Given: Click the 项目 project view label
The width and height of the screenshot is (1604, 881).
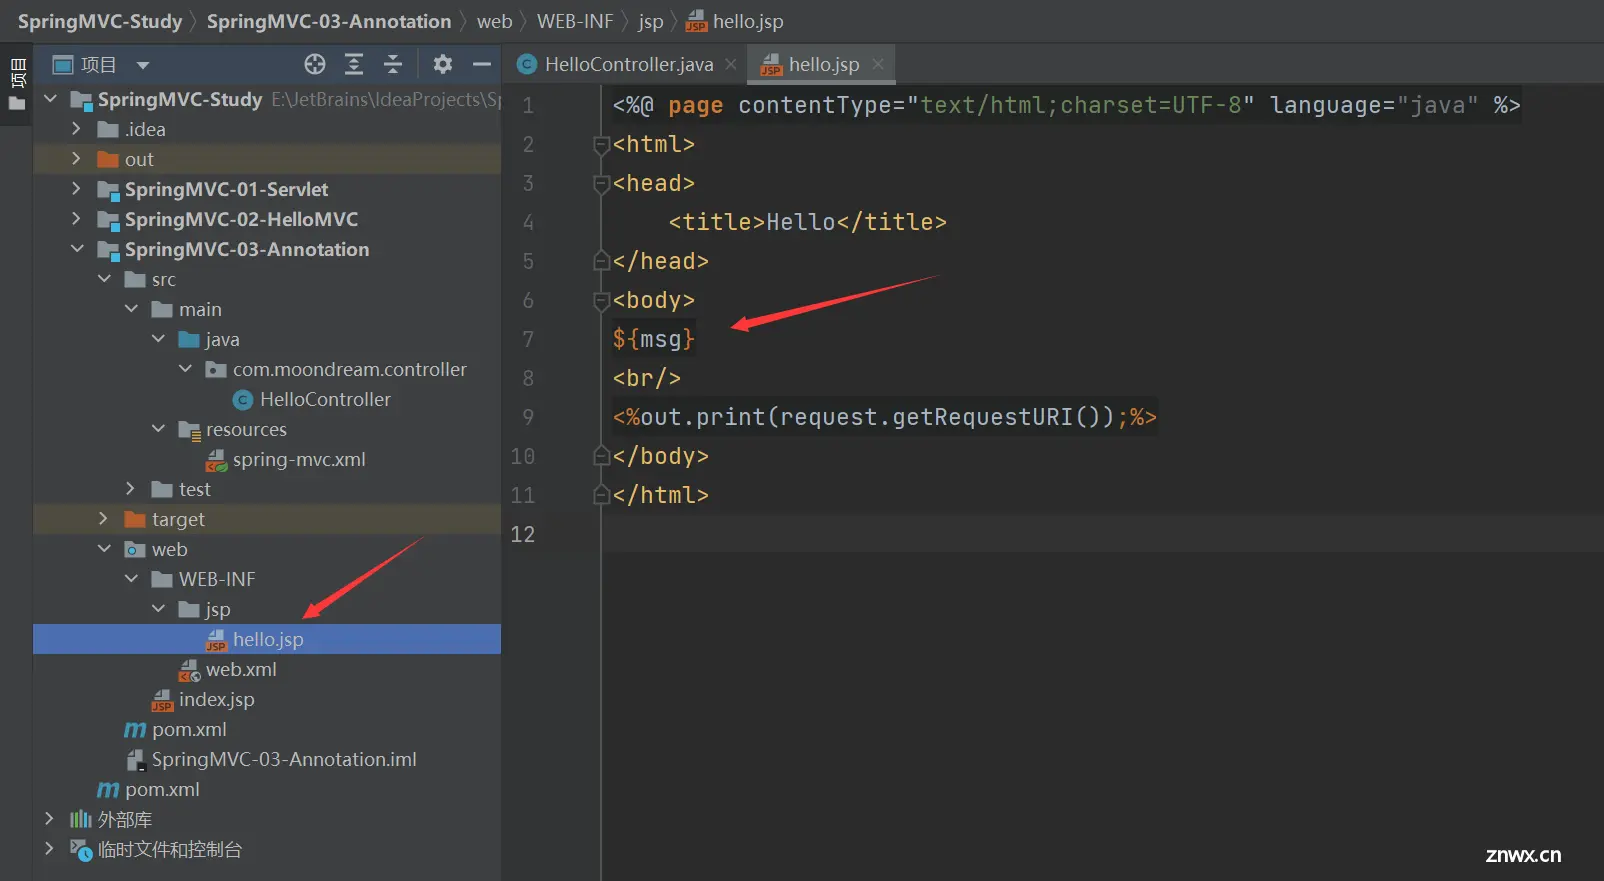Looking at the screenshot, I should tap(99, 65).
